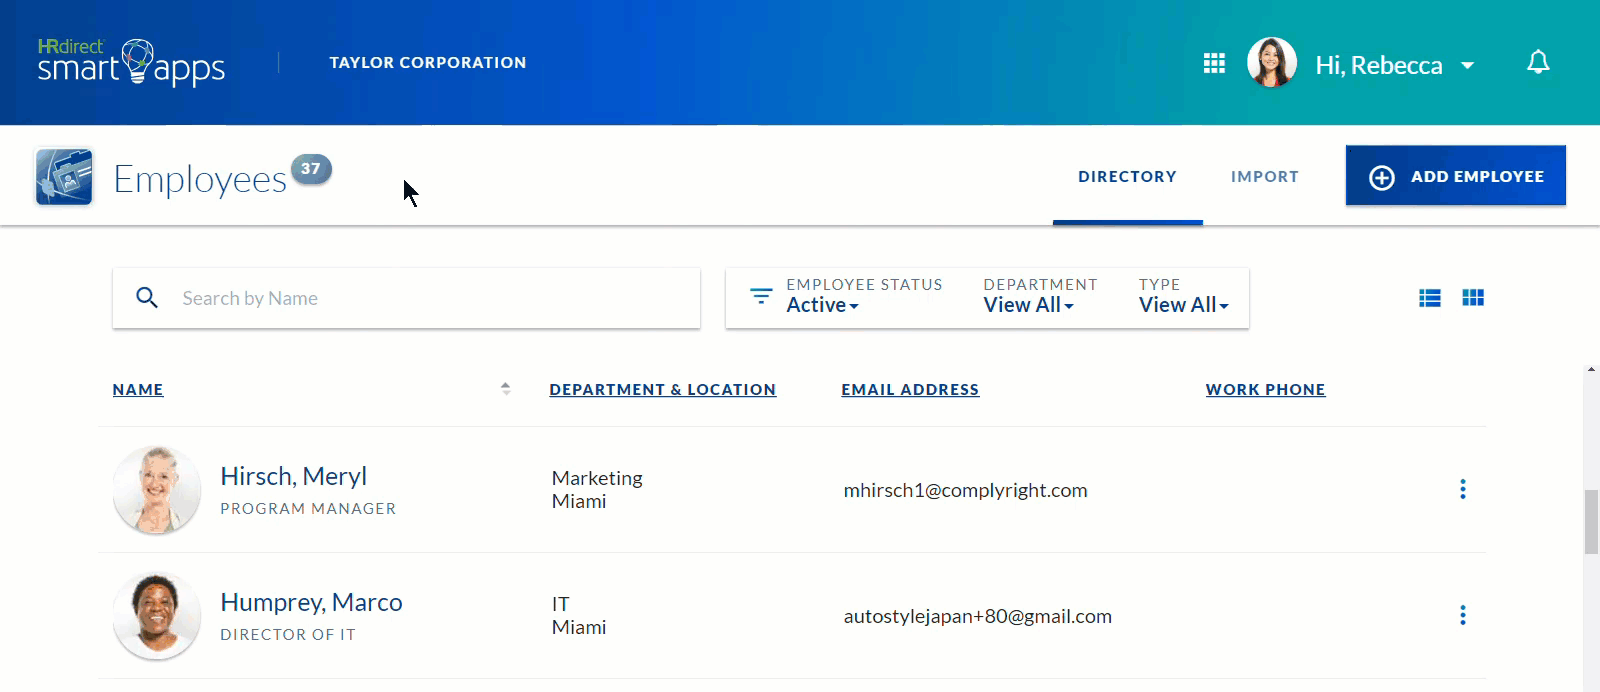Click Rebecca's profile avatar
Image resolution: width=1600 pixels, height=692 pixels.
[x=1272, y=63]
